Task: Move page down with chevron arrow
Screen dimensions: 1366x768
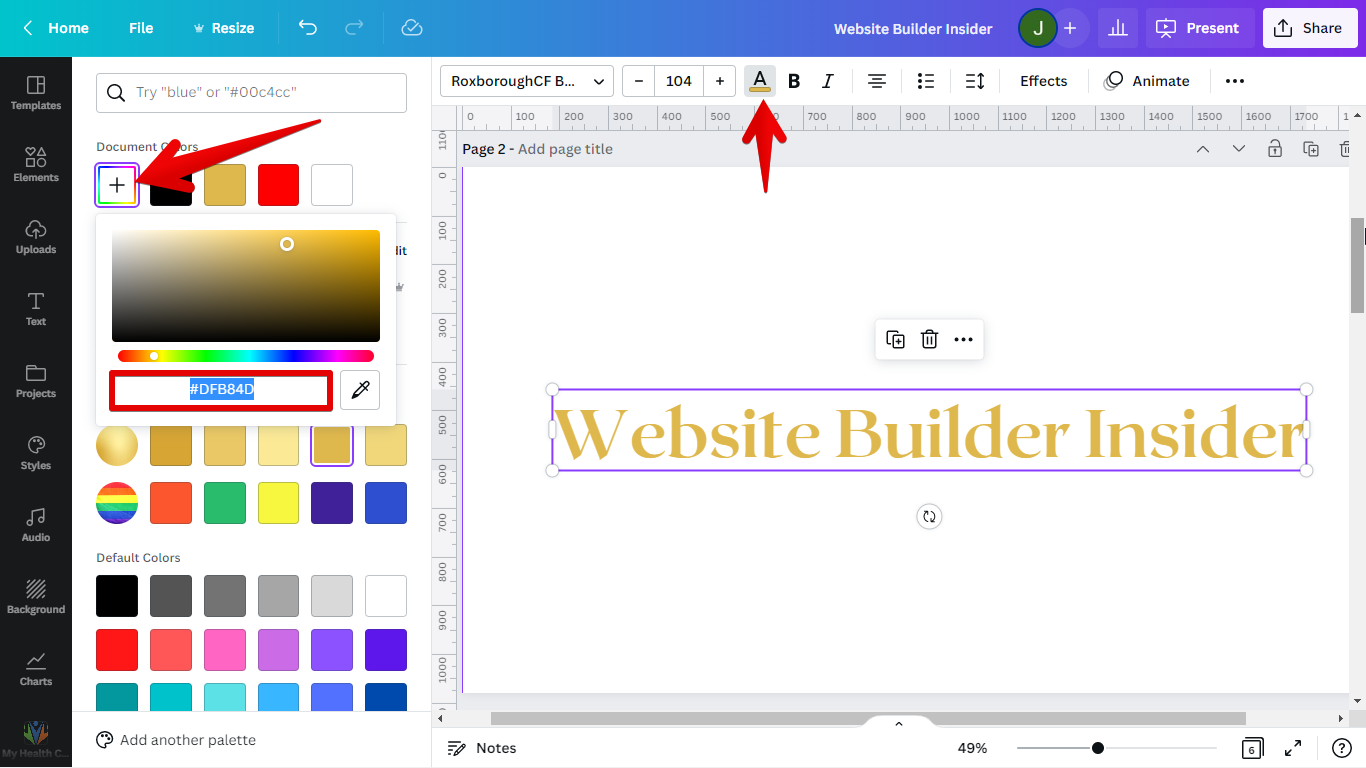Action: coord(1239,149)
